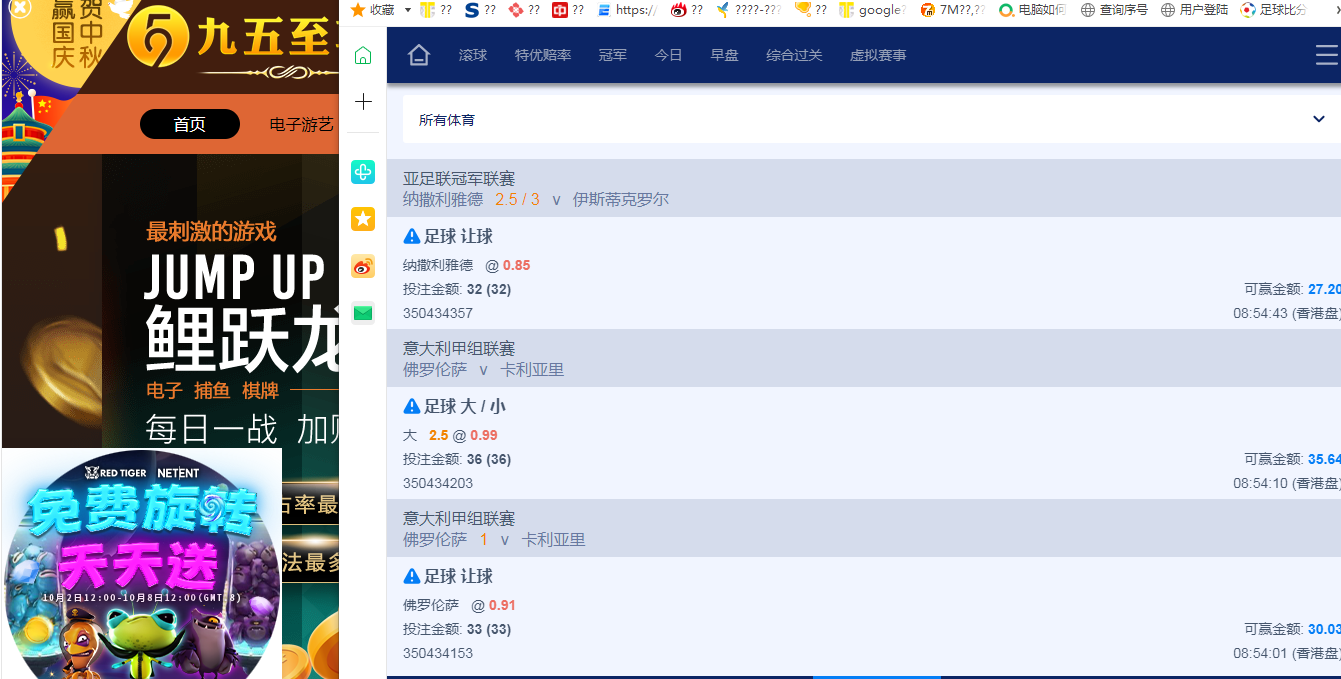Image resolution: width=1341 pixels, height=679 pixels.
Task: Click the green home icon in the browser sidebar
Action: click(363, 56)
